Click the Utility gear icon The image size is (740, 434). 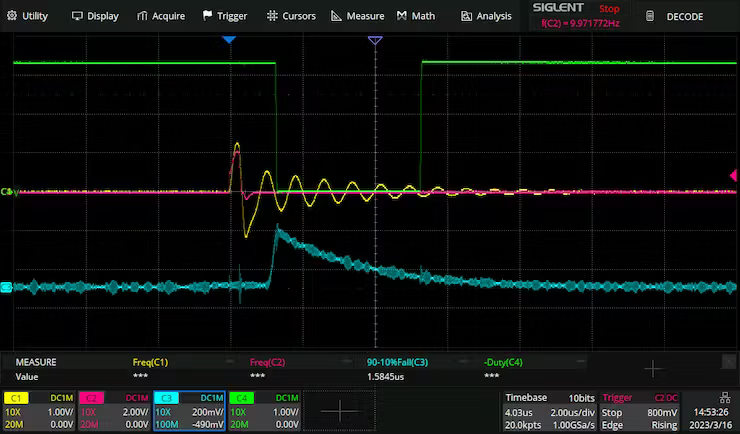[12, 16]
